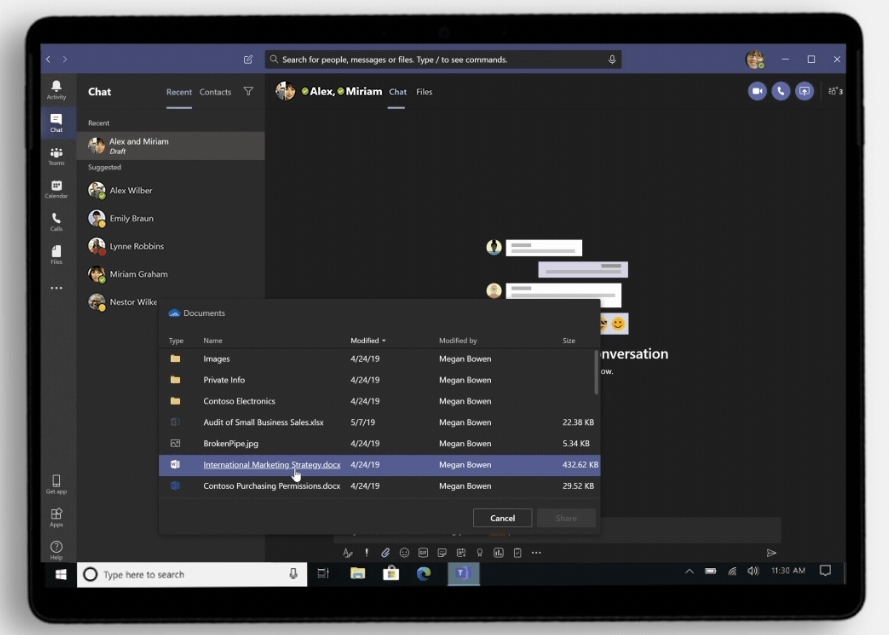Open Microsoft Edge from the taskbar
The height and width of the screenshot is (635, 889).
point(425,573)
